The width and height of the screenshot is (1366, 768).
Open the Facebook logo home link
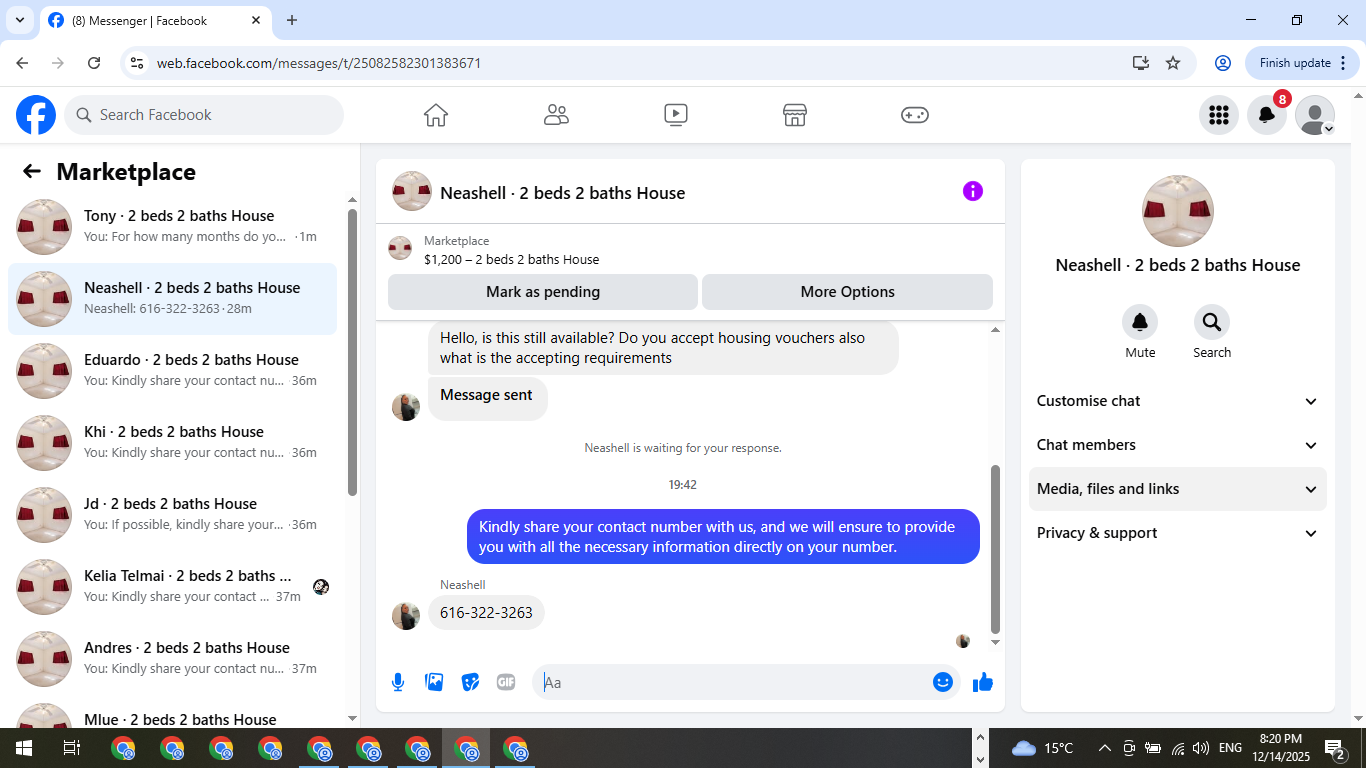point(36,115)
